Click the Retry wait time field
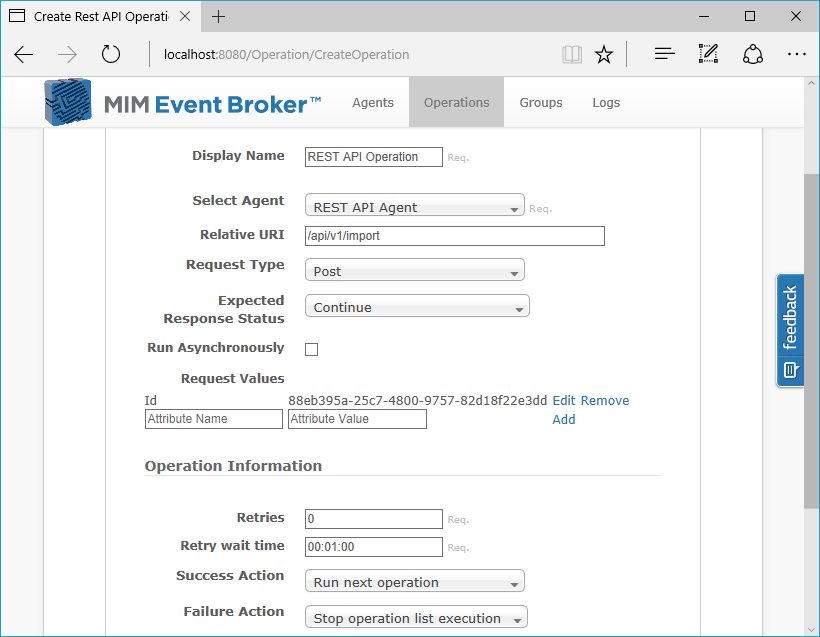820x637 pixels. (x=373, y=547)
